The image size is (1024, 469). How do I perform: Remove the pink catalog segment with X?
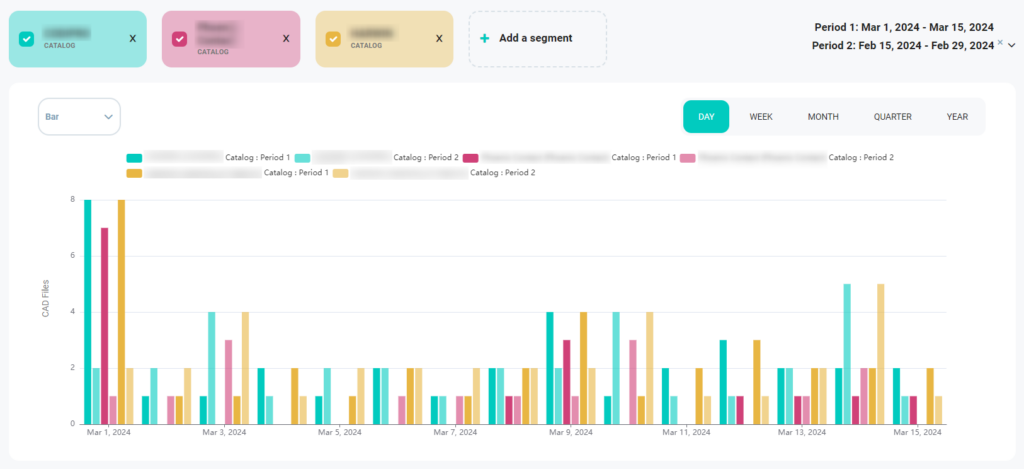[x=286, y=39]
